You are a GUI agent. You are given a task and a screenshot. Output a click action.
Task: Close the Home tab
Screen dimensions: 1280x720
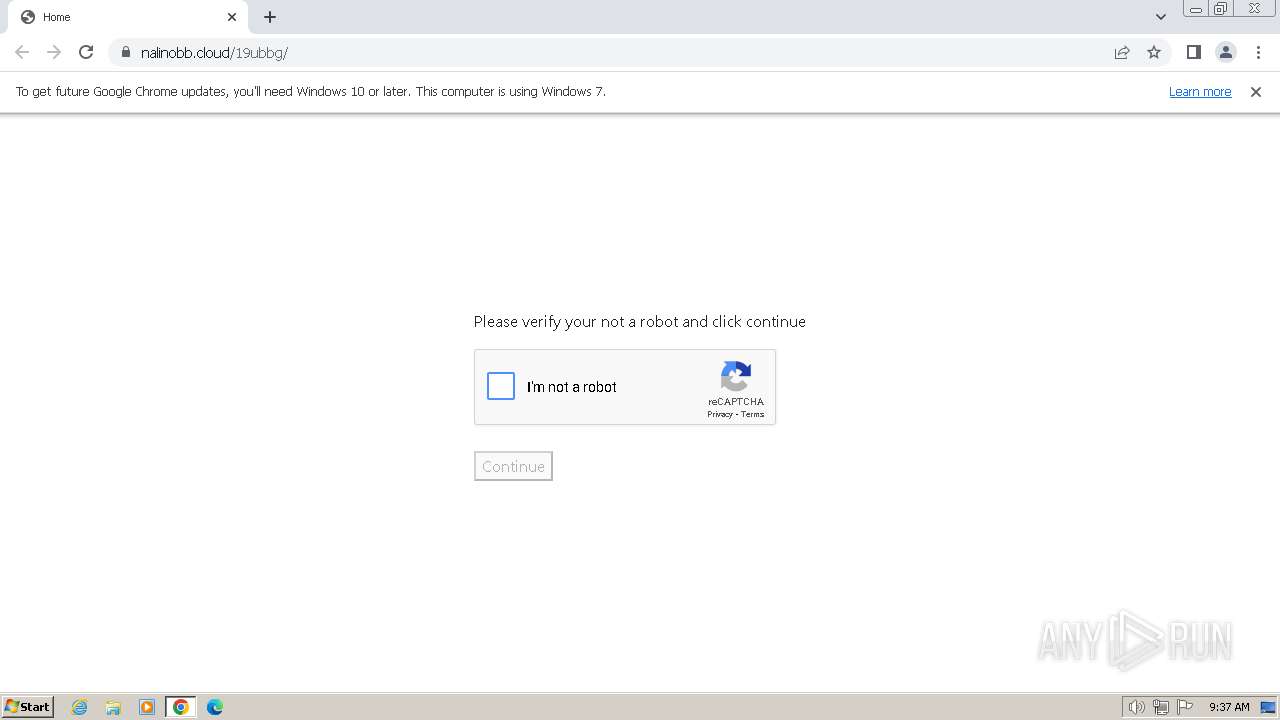[232, 17]
